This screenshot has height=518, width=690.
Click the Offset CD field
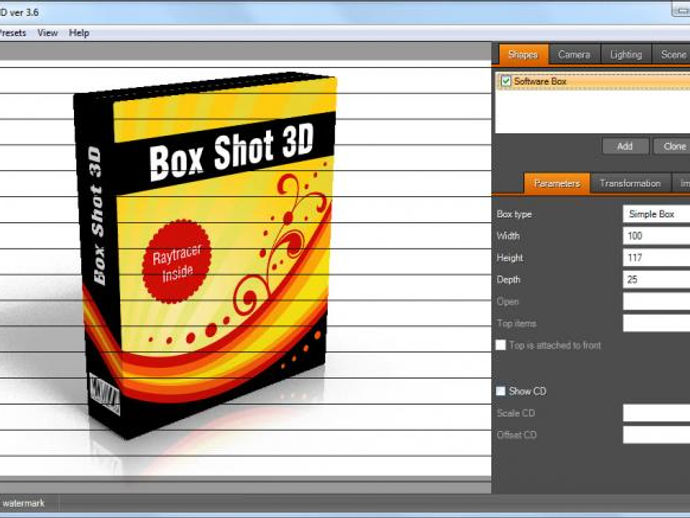click(x=656, y=435)
